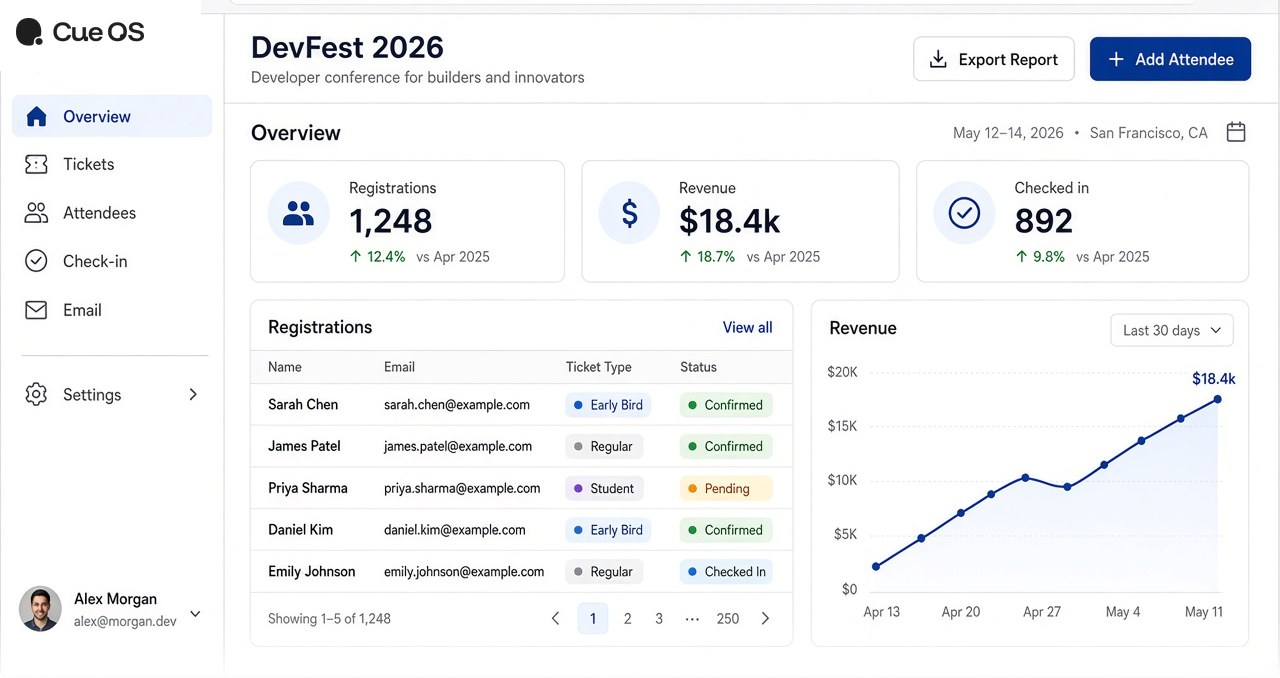Click the chart data point dip near Apr 27
Screen dimensions: 1280x678
[x=1067, y=487]
